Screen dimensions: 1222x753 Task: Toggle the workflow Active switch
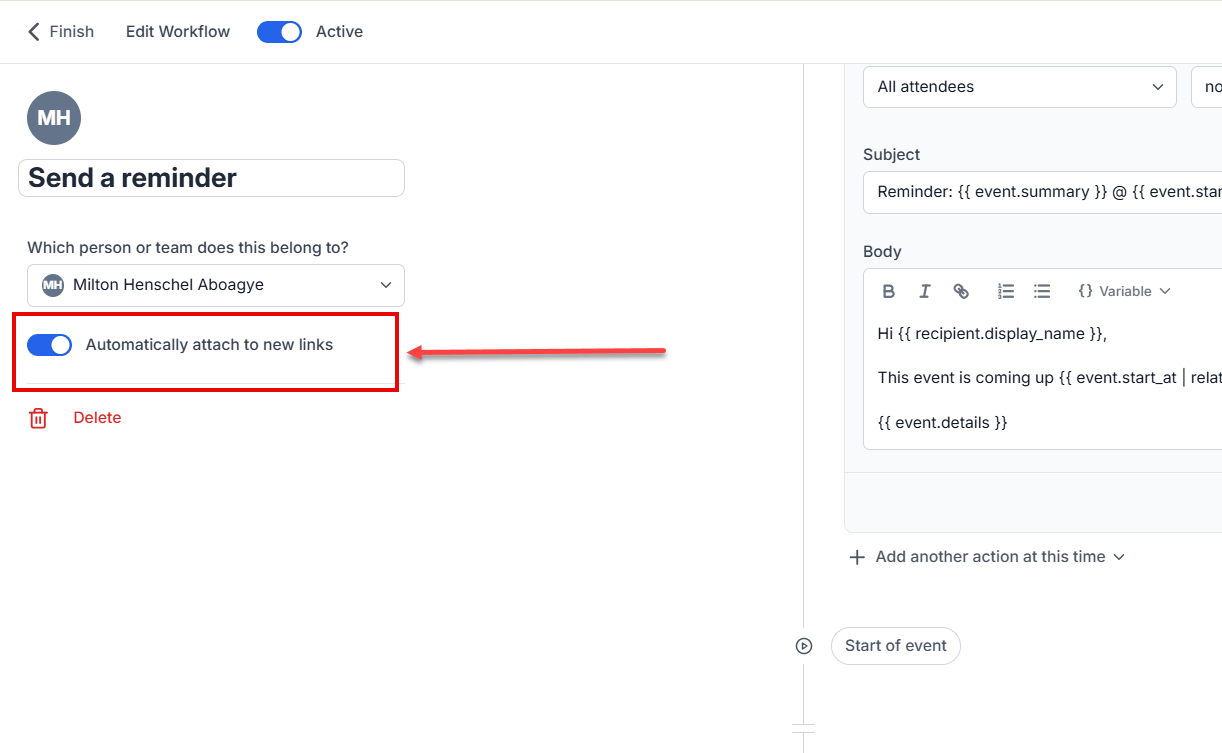point(278,31)
